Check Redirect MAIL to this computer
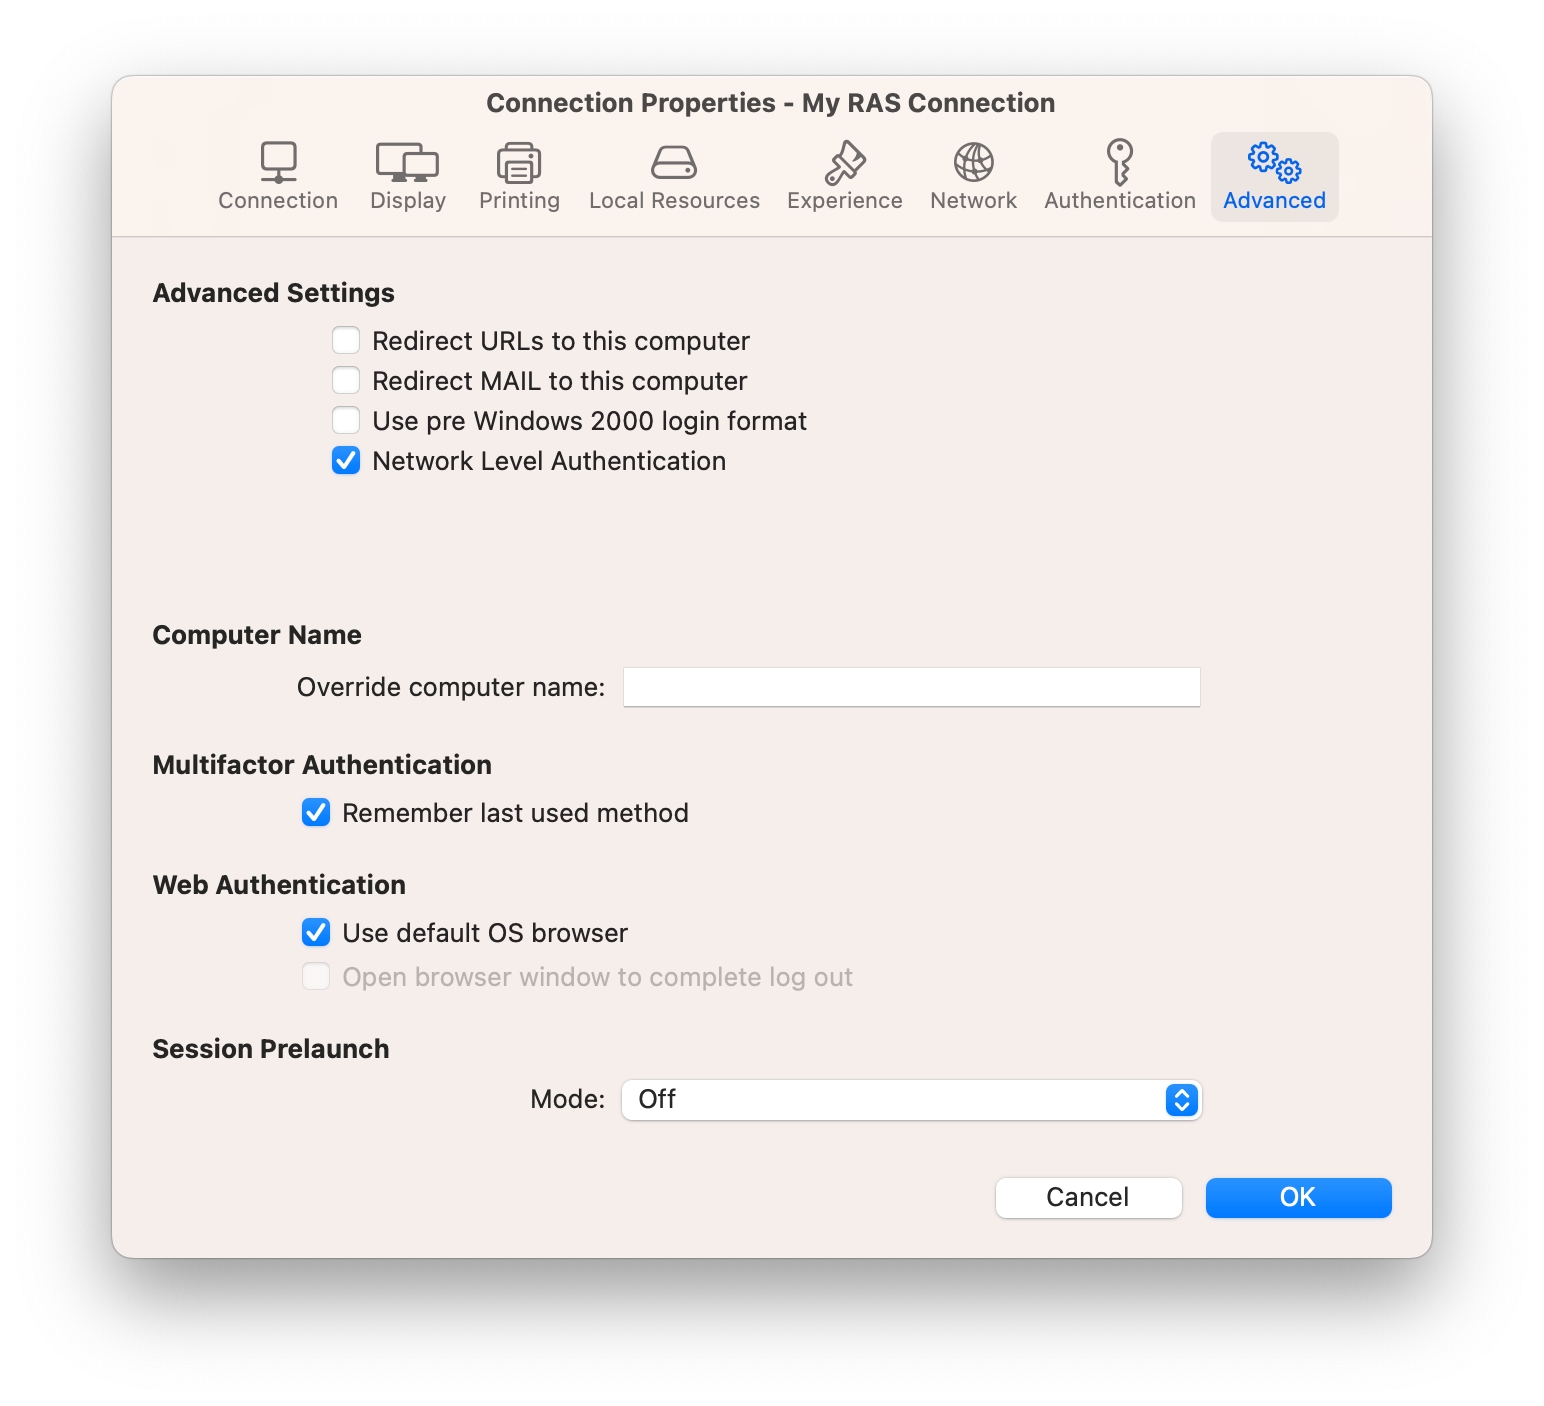This screenshot has width=1544, height=1406. (x=346, y=381)
